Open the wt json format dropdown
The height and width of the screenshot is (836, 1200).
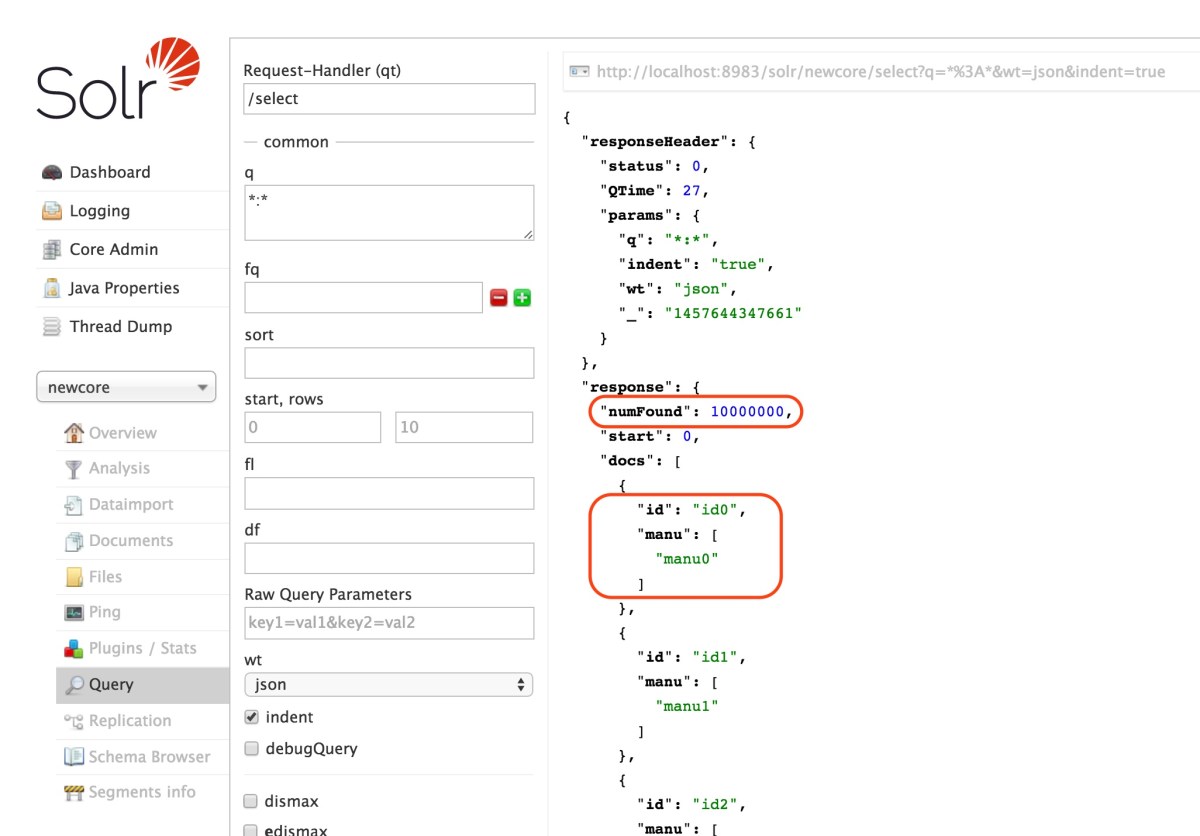388,685
